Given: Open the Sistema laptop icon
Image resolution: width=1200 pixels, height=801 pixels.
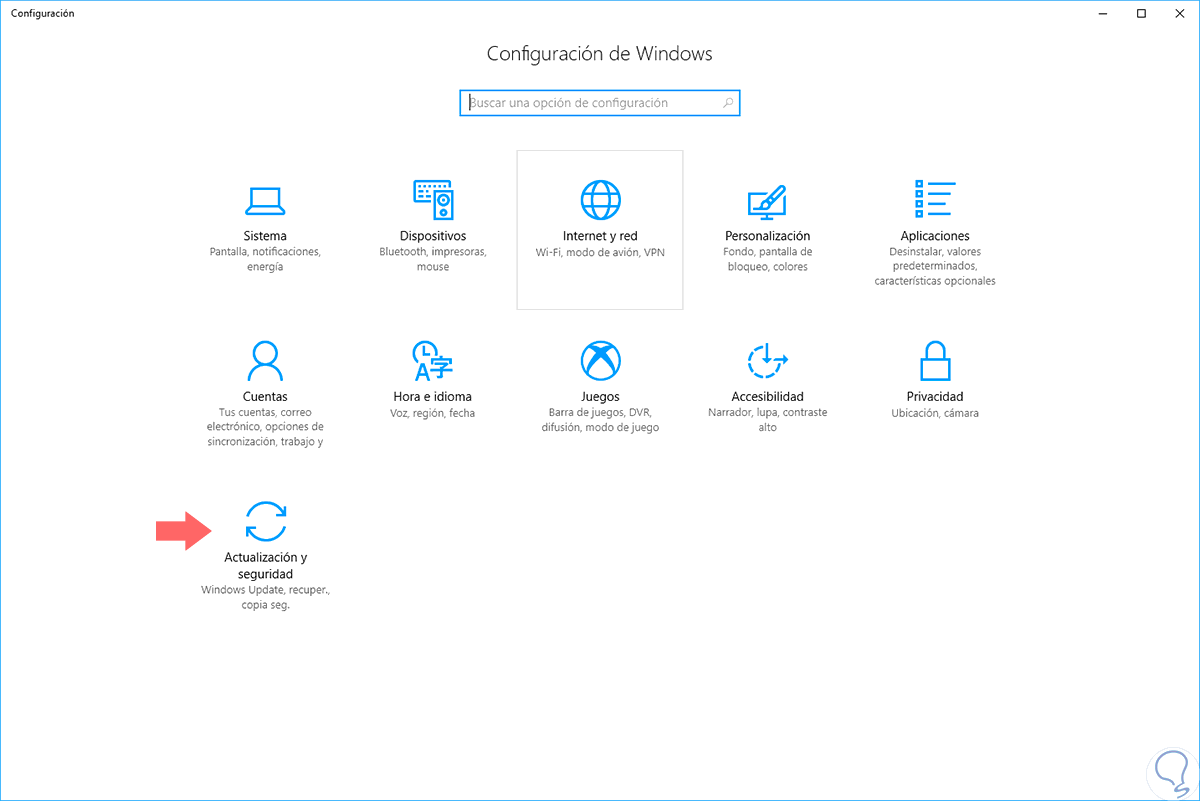Looking at the screenshot, I should tap(265, 200).
